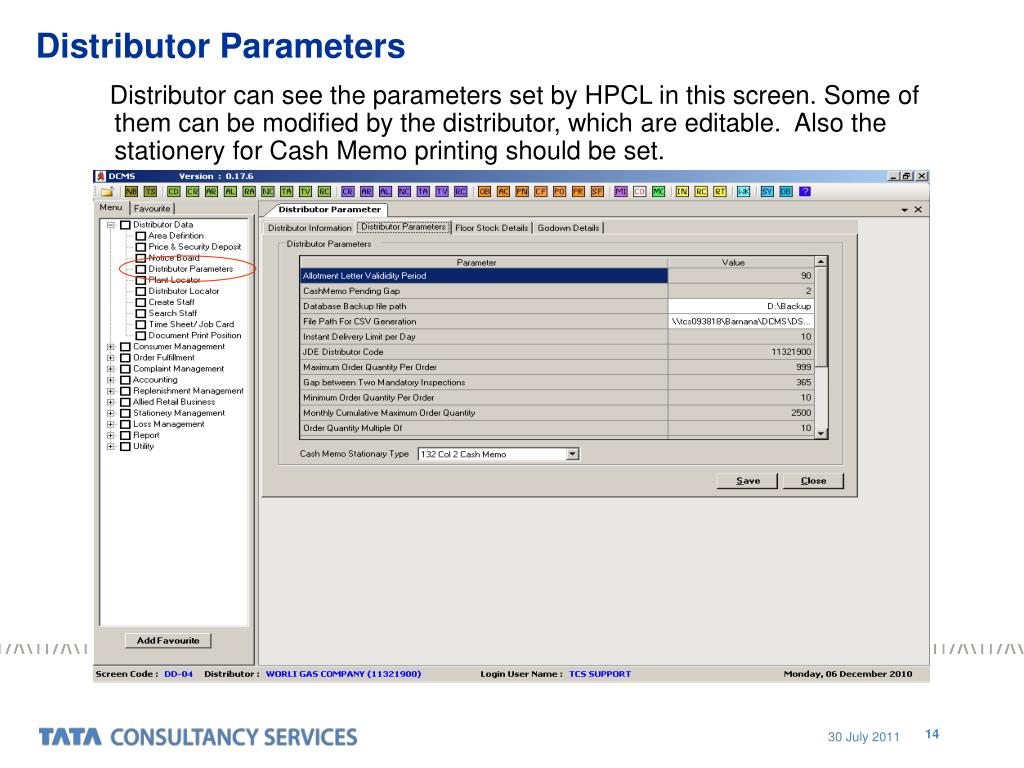The height and width of the screenshot is (768, 1024).
Task: Click the green CD toolbar icon
Action: pyautogui.click(x=174, y=191)
